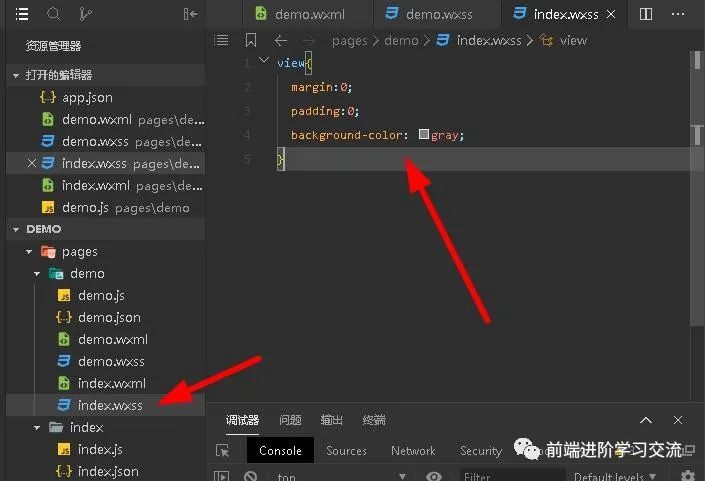Screen dimensions: 705x481
Task: Toggle the eye icon in console toolbar
Action: (x=434, y=477)
